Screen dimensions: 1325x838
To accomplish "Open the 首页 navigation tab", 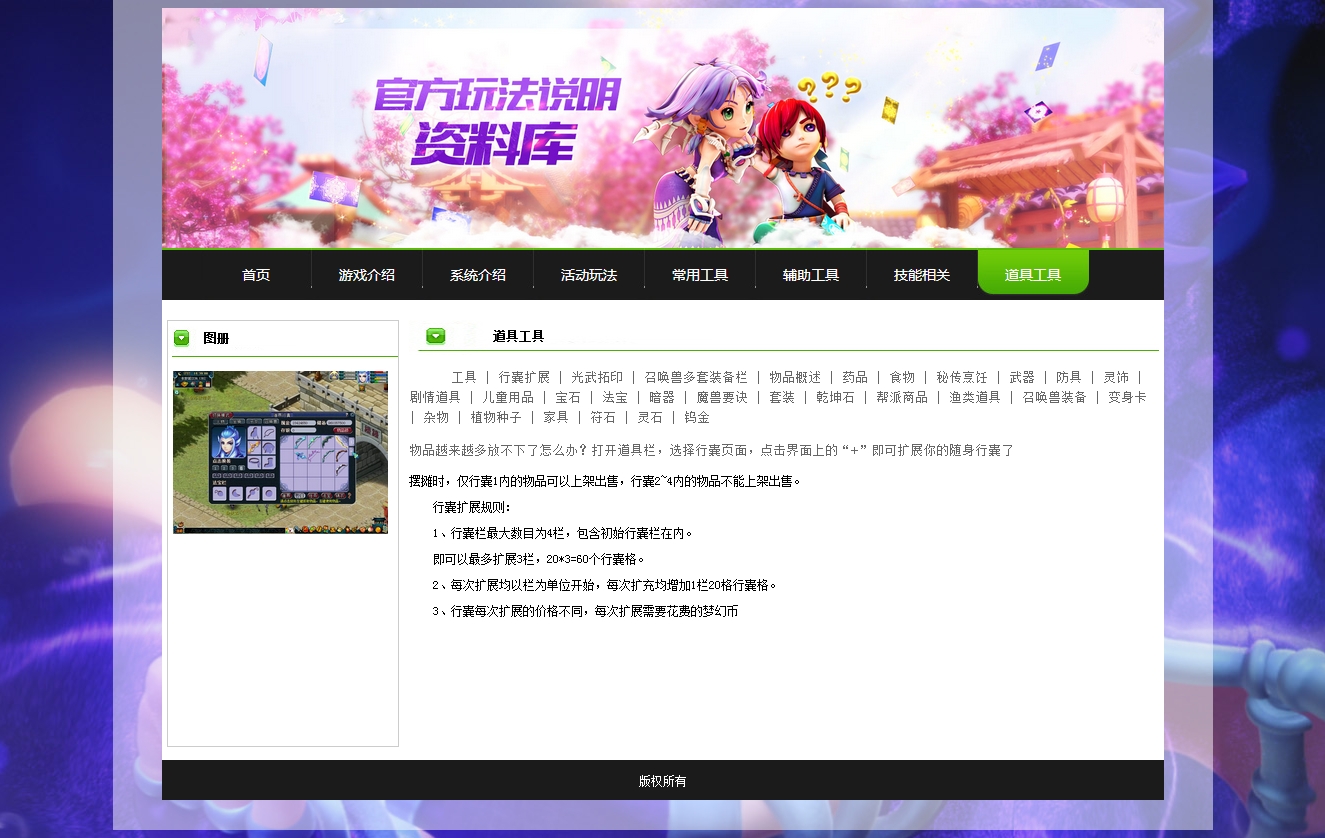I will click(256, 275).
